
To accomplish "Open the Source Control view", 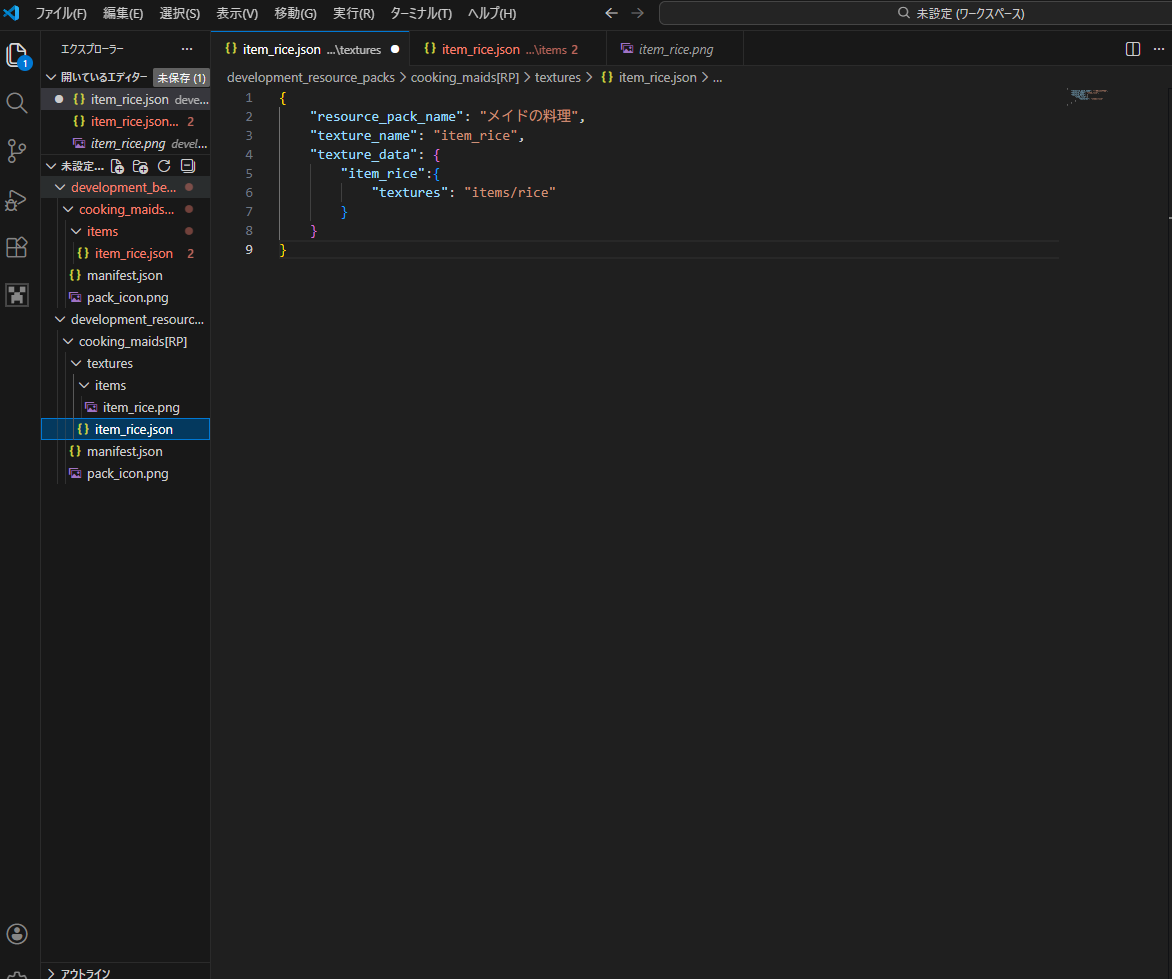I will [17, 151].
